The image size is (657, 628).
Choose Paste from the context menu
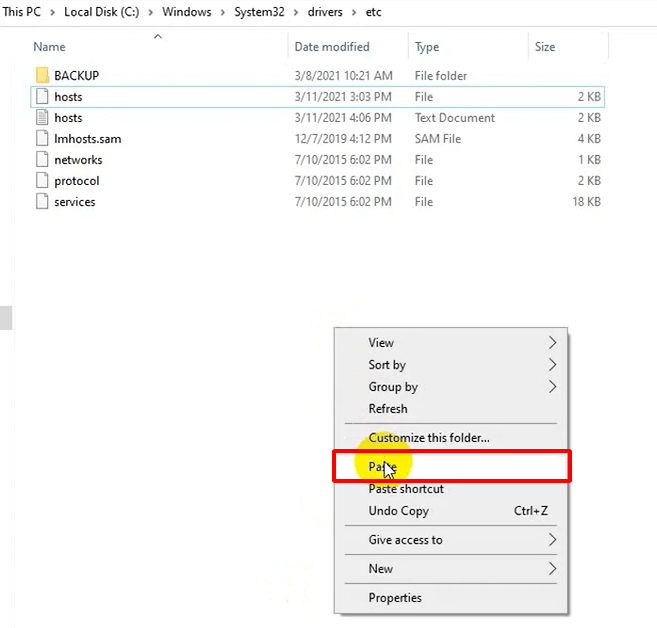tap(452, 466)
